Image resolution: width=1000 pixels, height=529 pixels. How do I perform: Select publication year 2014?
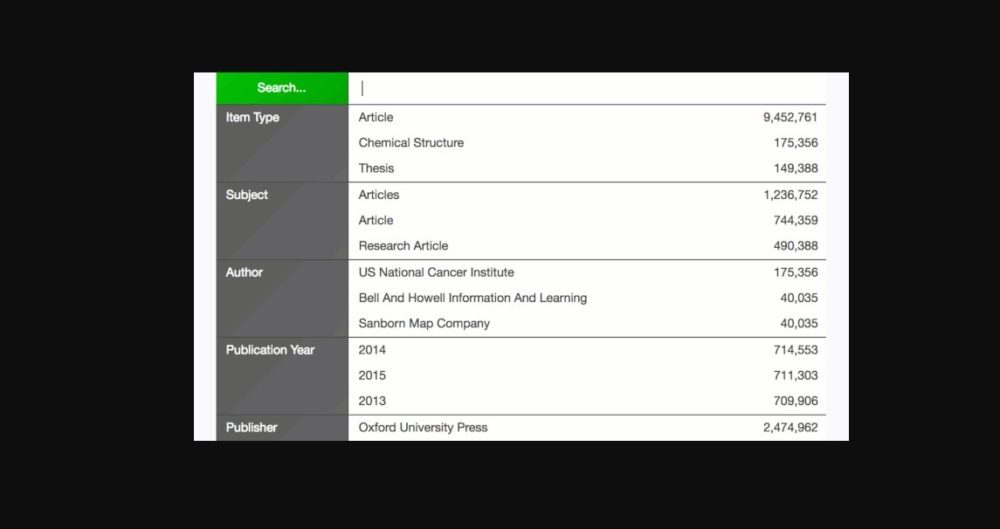[372, 350]
